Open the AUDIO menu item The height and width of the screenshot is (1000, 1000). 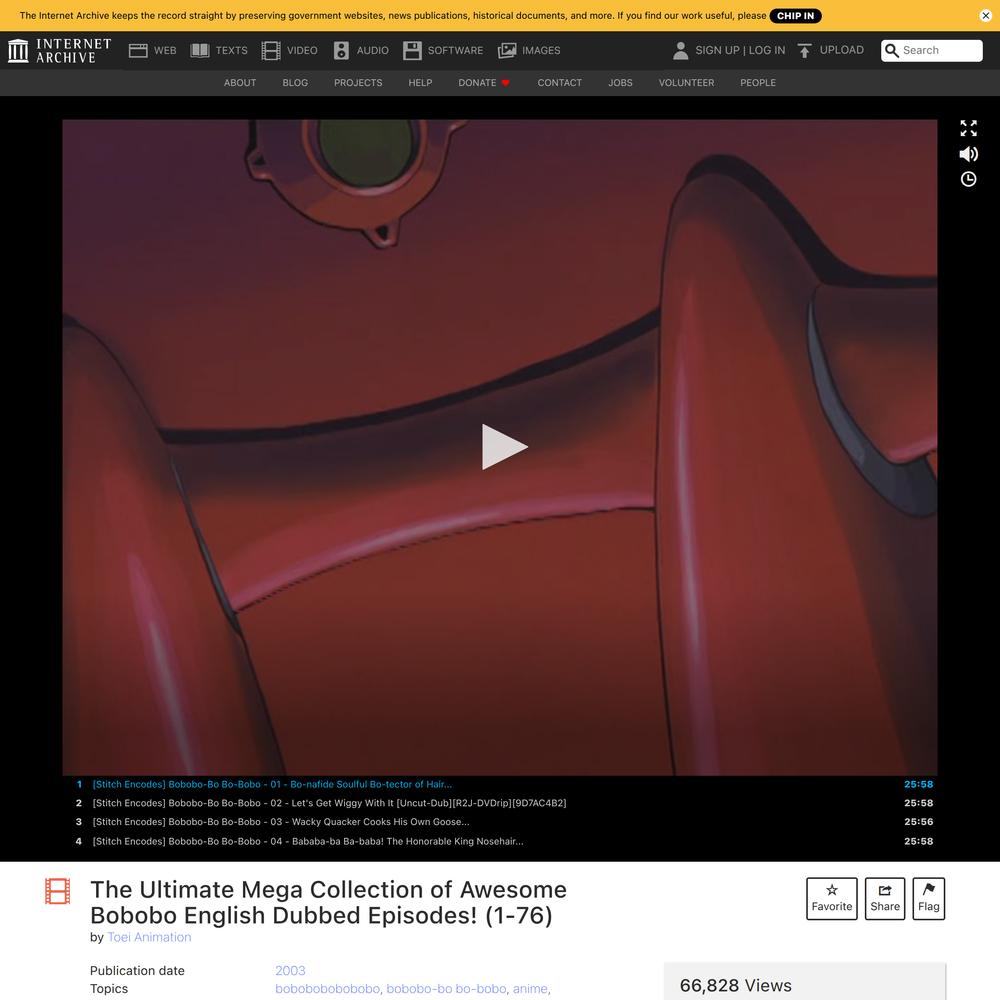372,50
